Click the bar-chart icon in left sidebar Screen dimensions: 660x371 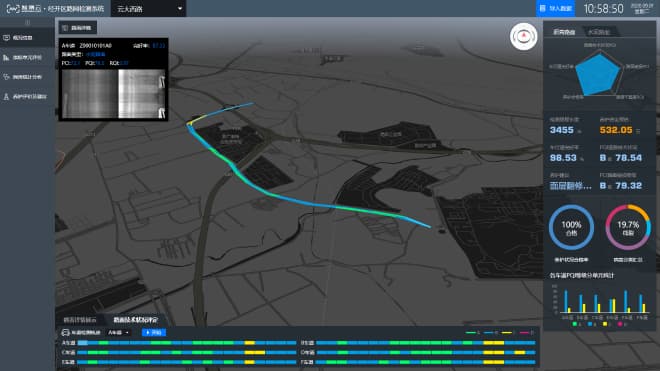point(6,57)
